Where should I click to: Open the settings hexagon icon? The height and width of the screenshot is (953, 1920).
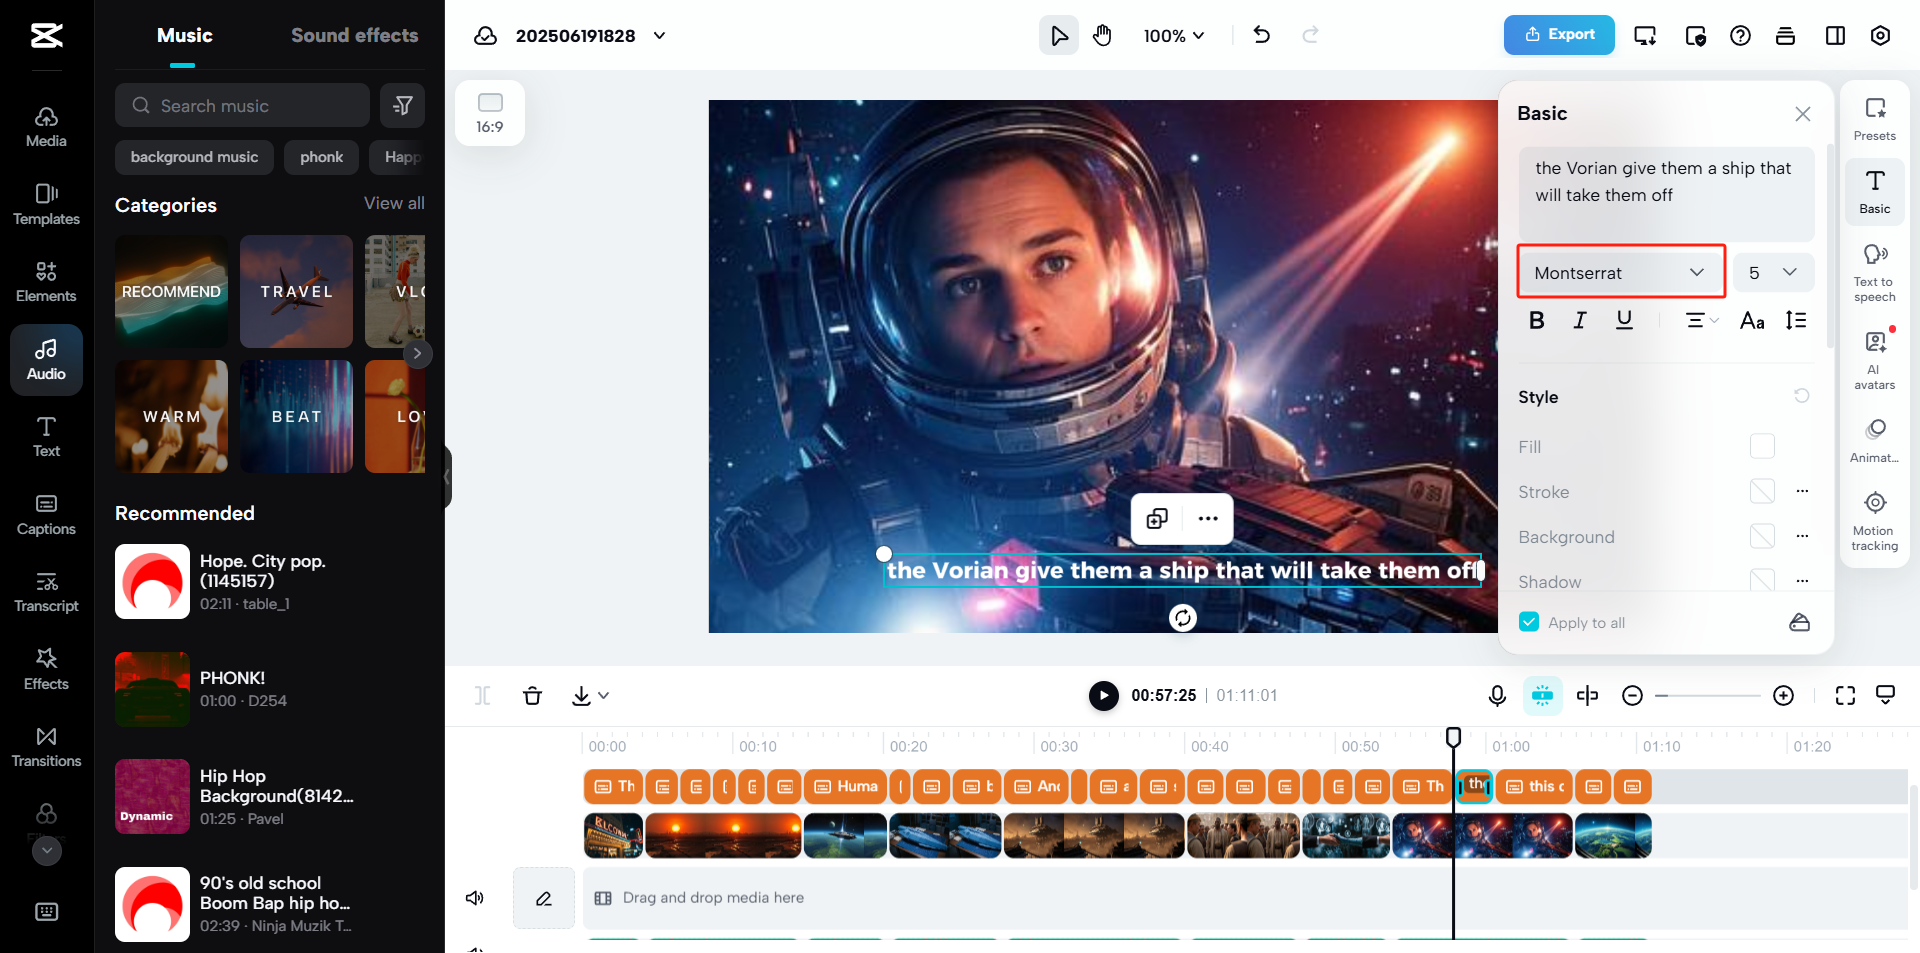pos(1880,36)
